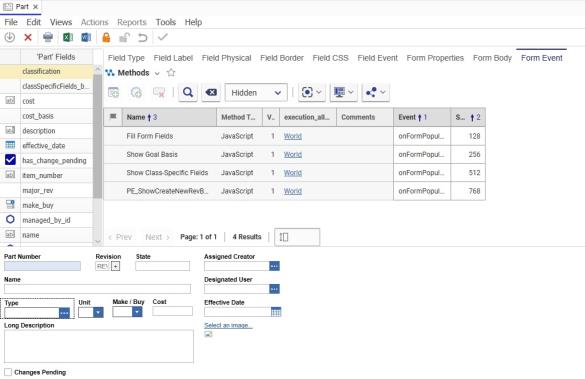Run search with magnifier icon
The height and width of the screenshot is (379, 585).
tap(188, 92)
